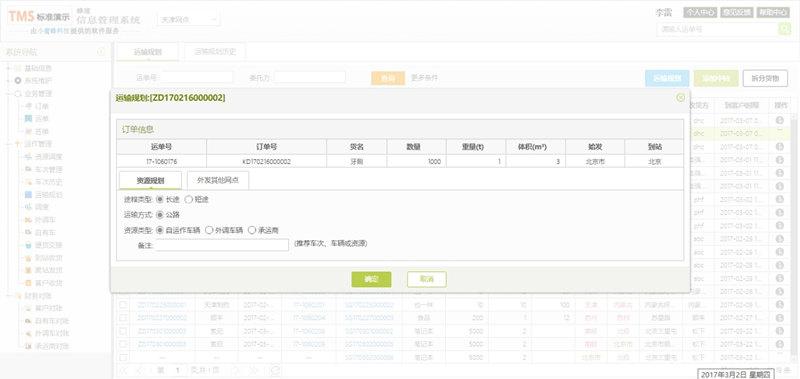
Task: Open 车次历史 in the navigation tree
Action: (x=48, y=182)
